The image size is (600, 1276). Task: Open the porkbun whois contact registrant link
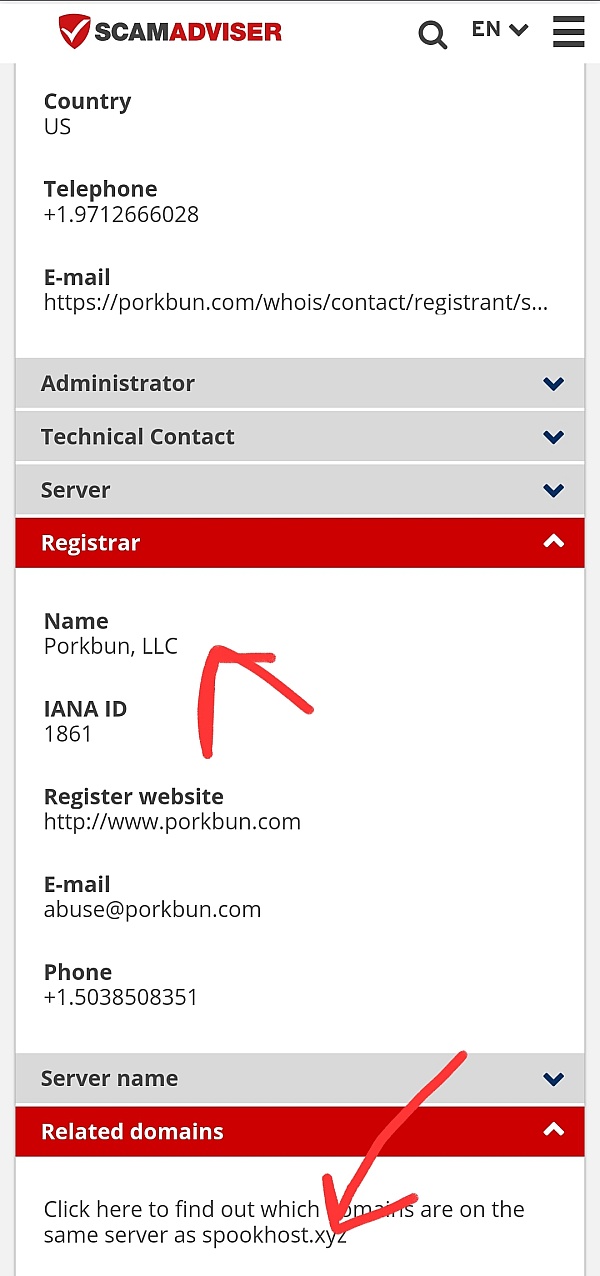click(x=295, y=302)
